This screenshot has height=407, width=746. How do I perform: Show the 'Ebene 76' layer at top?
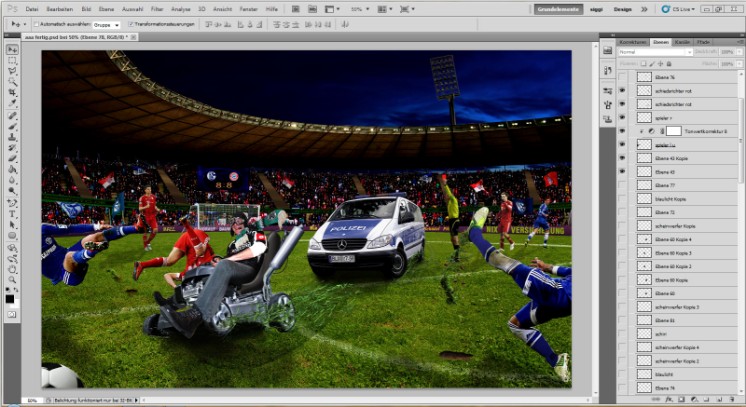tap(623, 76)
